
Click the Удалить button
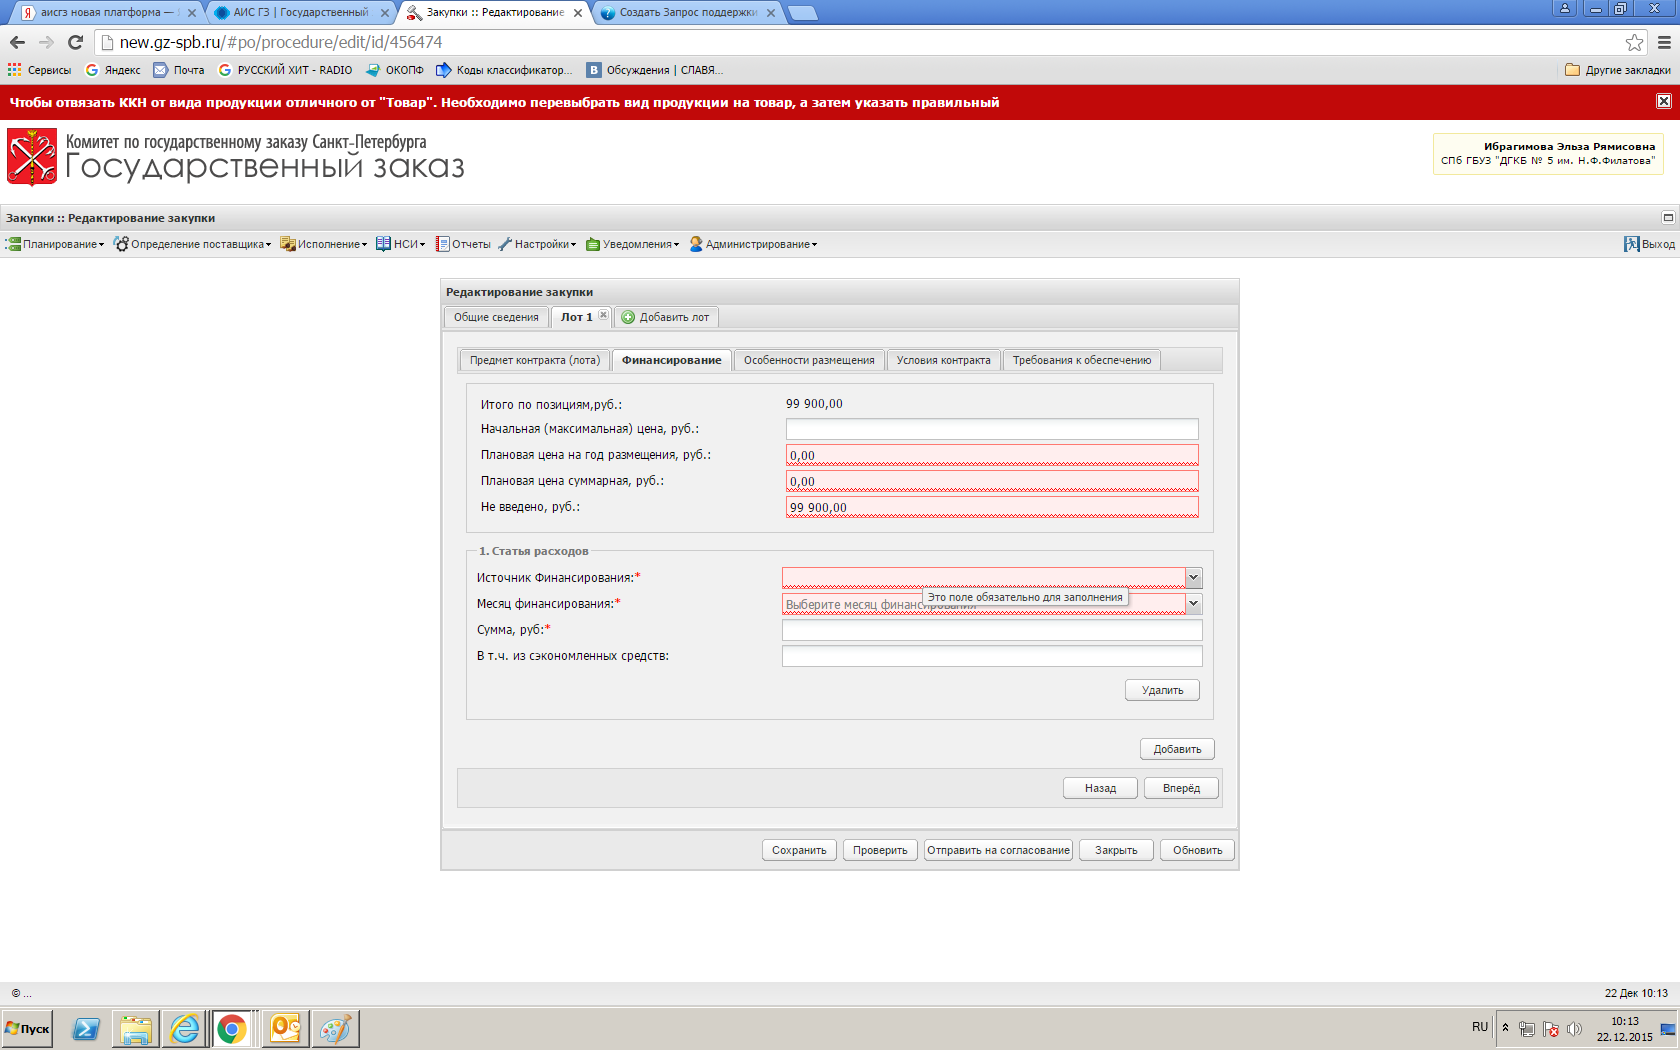pyautogui.click(x=1162, y=690)
